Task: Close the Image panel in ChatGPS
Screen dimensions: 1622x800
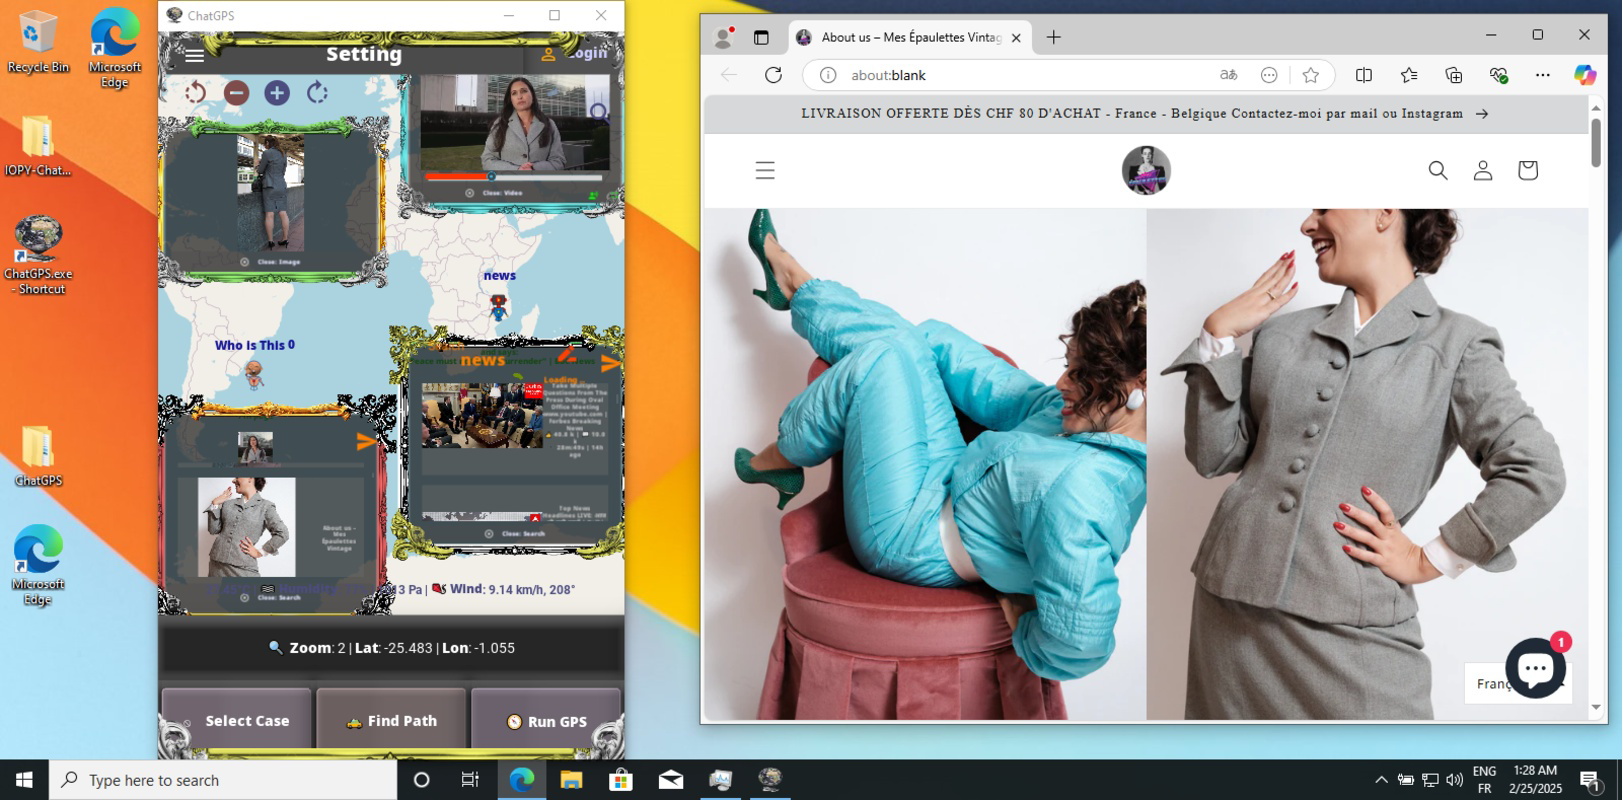Action: click(270, 262)
